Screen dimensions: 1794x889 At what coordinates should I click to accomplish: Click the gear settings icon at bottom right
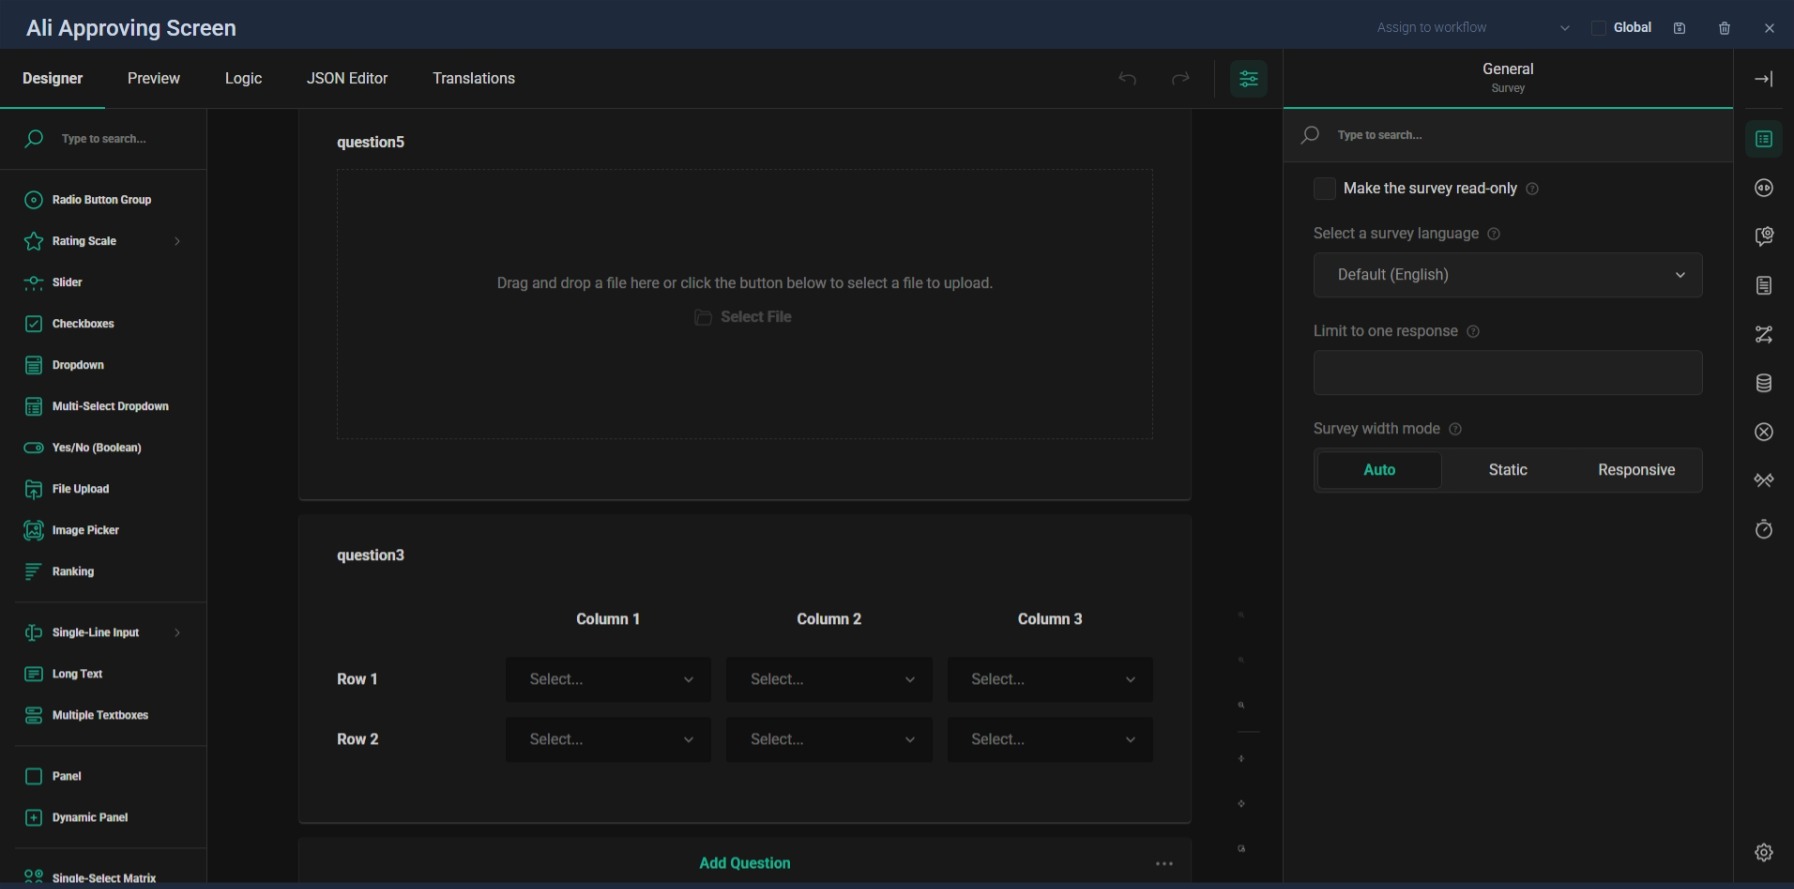[x=1763, y=852]
